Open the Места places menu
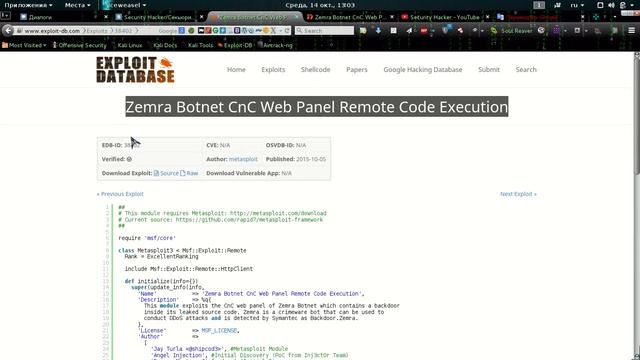 [x=77, y=5]
